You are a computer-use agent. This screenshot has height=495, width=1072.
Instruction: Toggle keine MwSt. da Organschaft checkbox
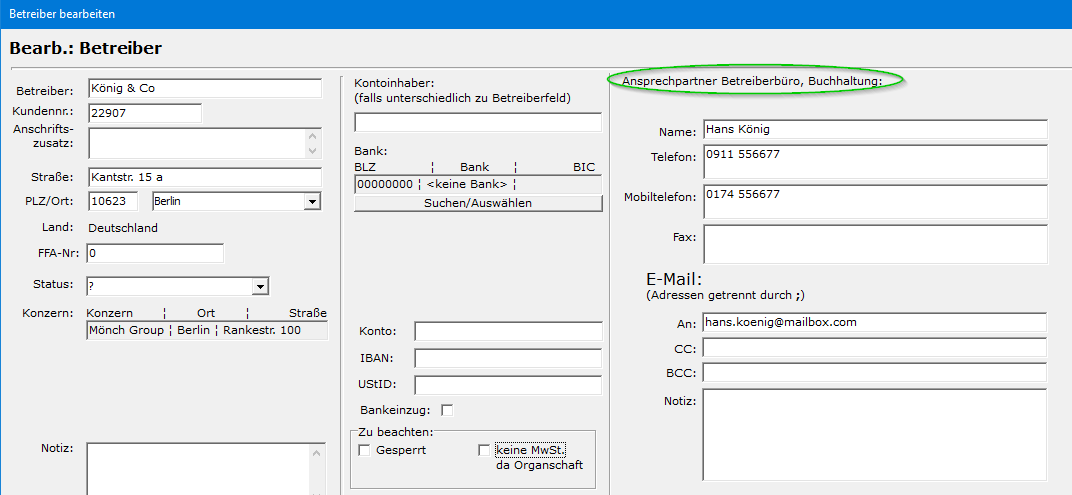click(485, 451)
